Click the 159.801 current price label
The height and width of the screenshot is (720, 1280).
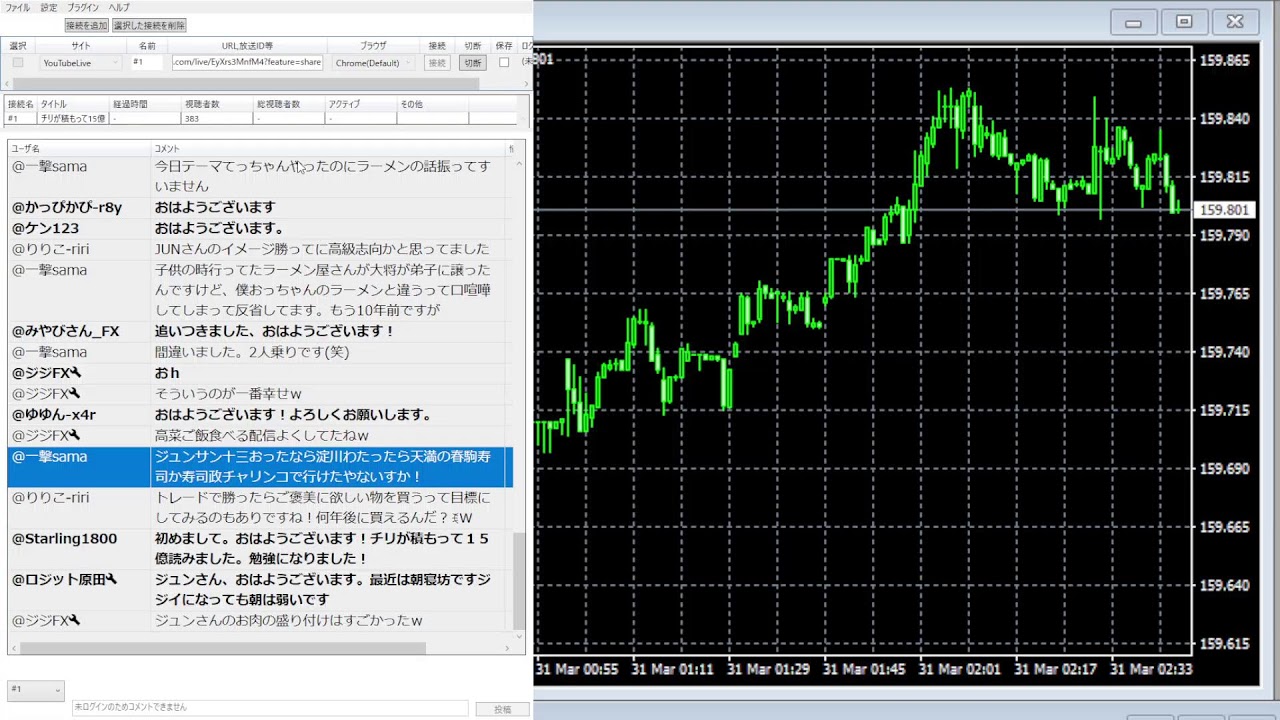click(x=1224, y=210)
